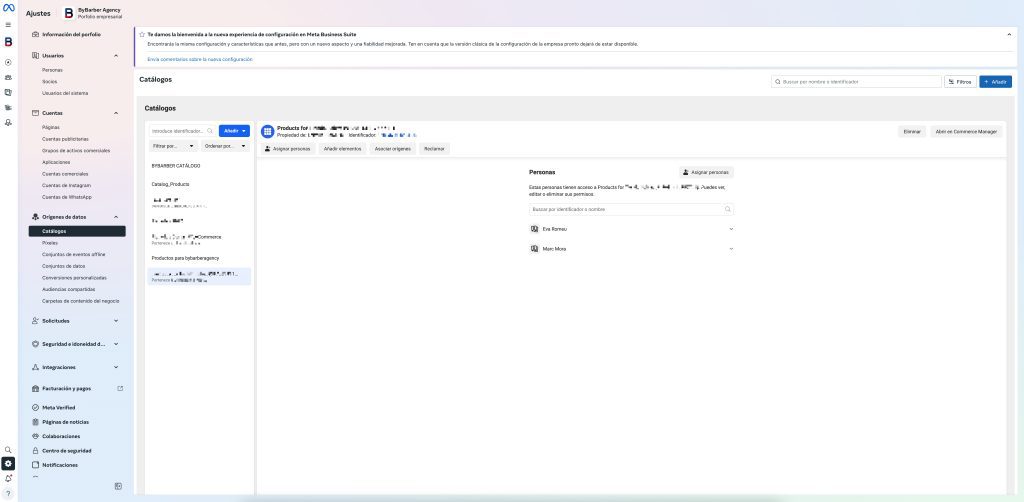The image size is (1024, 502).
Task: Click the Filtros button
Action: pyautogui.click(x=960, y=82)
